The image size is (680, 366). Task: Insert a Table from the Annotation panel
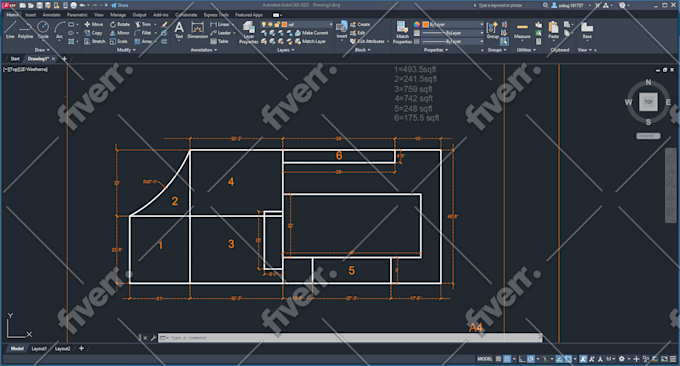point(219,42)
